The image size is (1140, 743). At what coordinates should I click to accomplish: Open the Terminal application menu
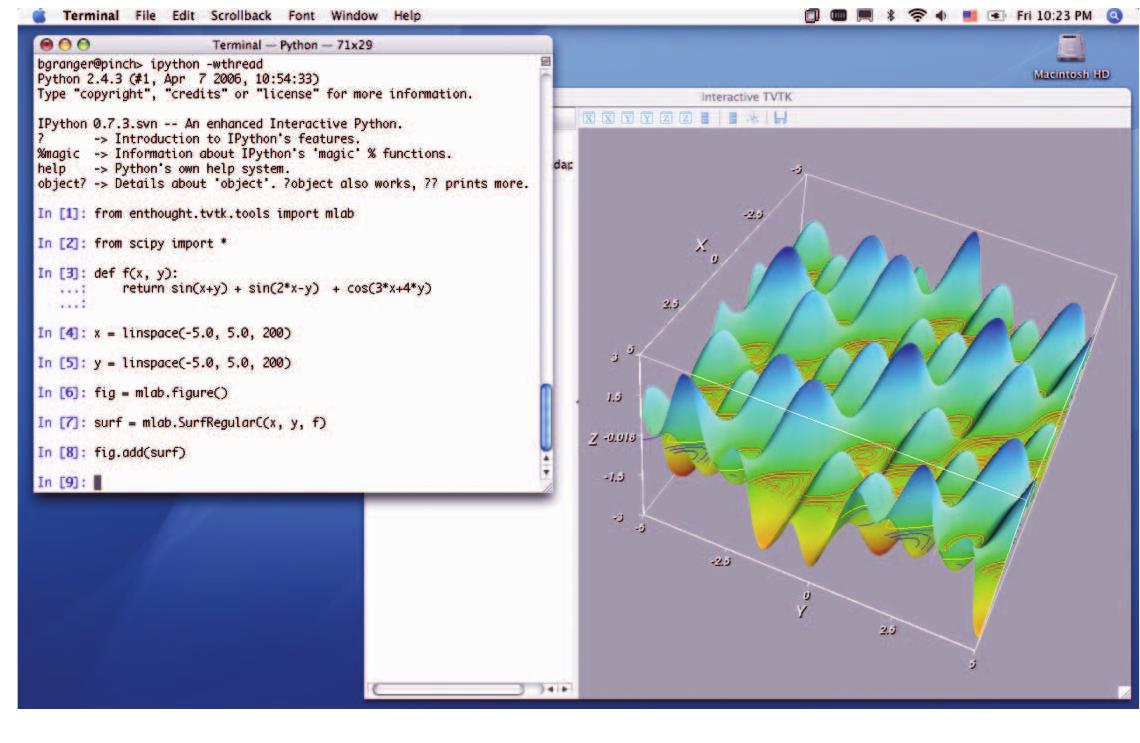tap(91, 15)
